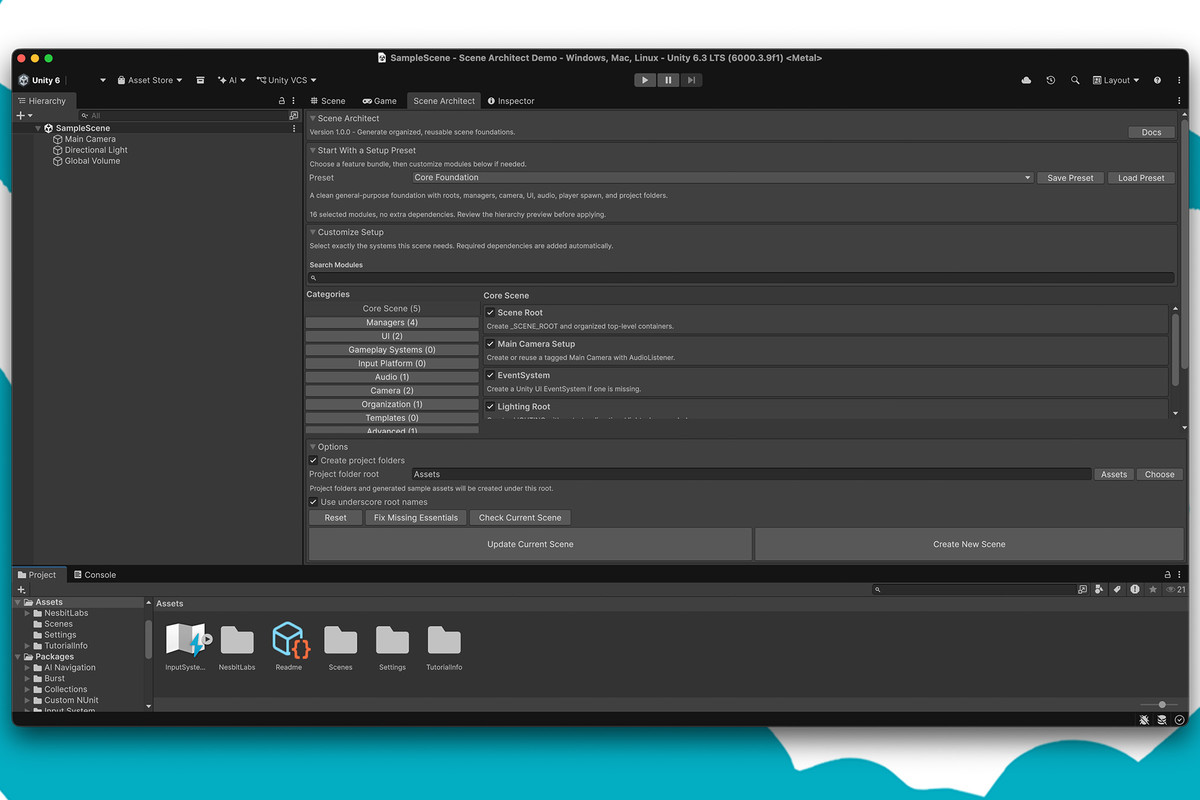The image size is (1200, 800).
Task: Click the Project search by log type icon
Action: point(1135,590)
